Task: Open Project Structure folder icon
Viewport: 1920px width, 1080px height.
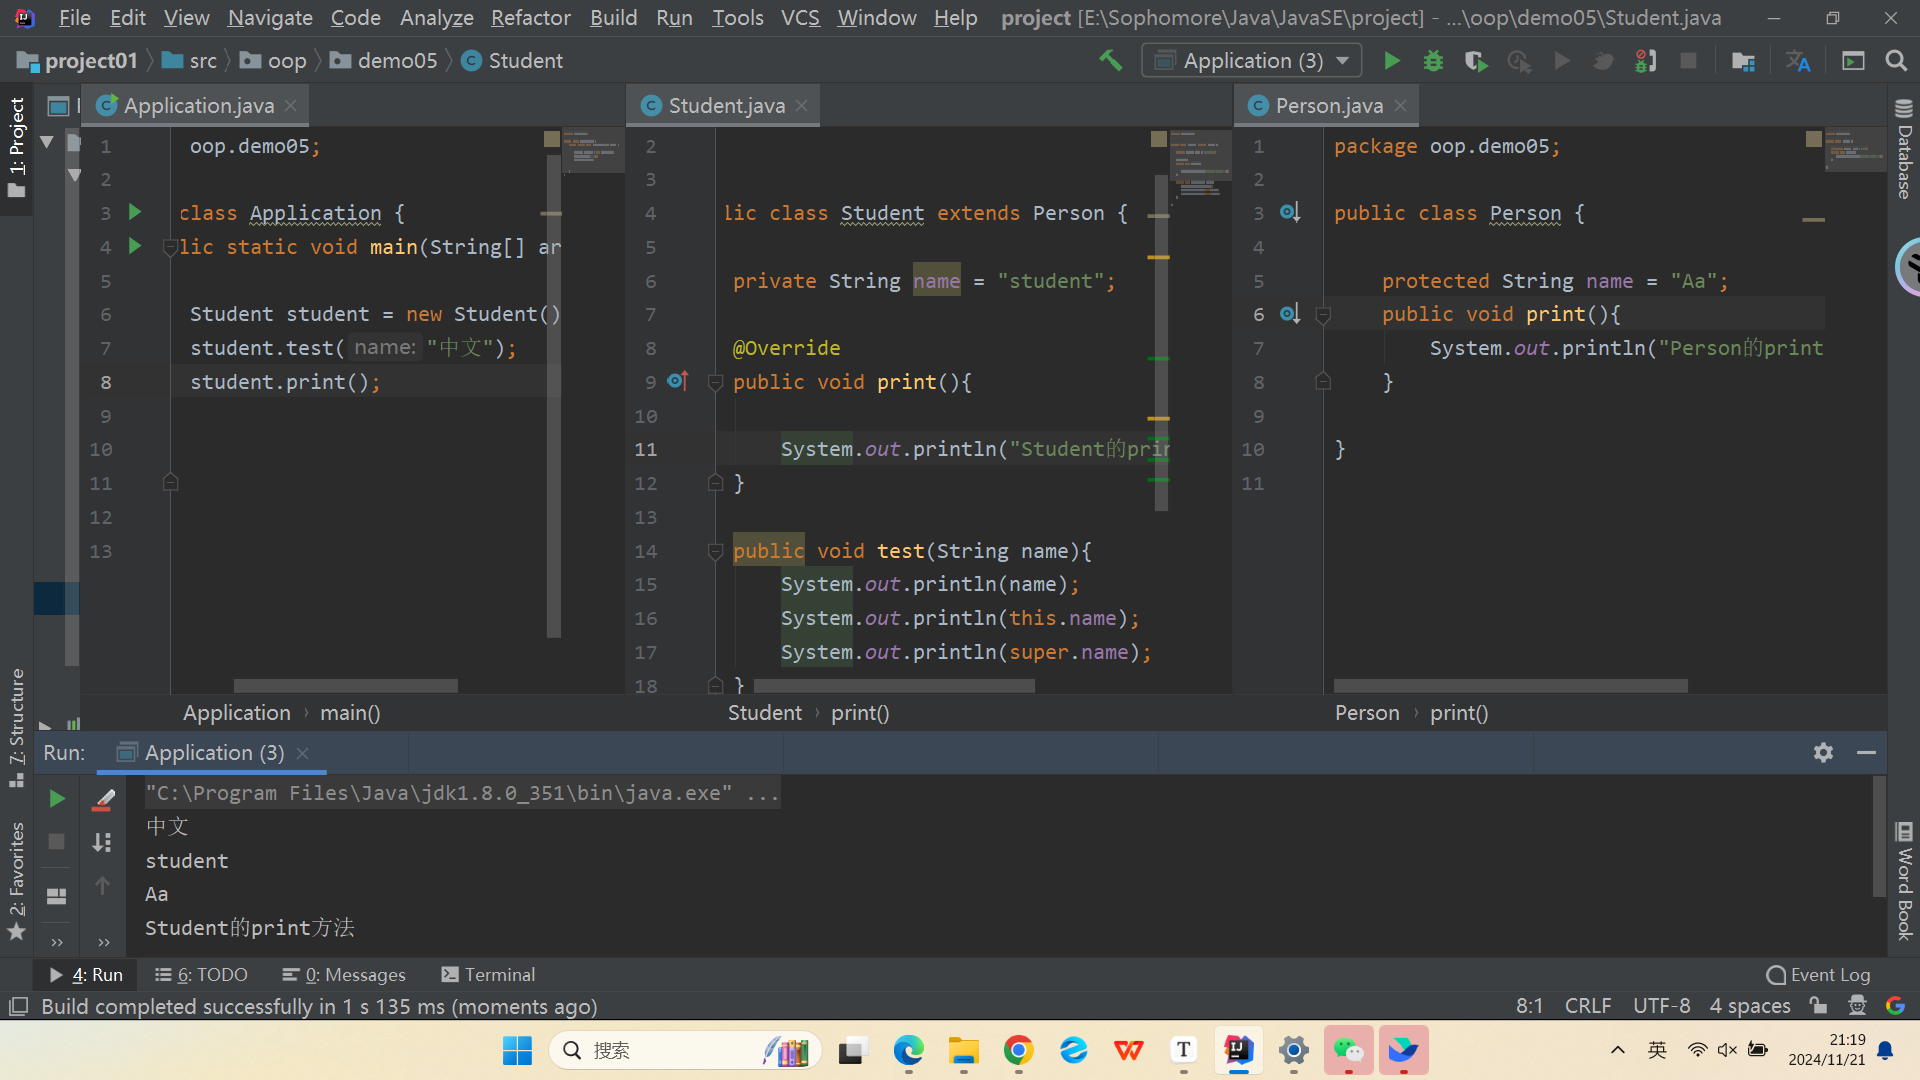Action: (x=1743, y=61)
